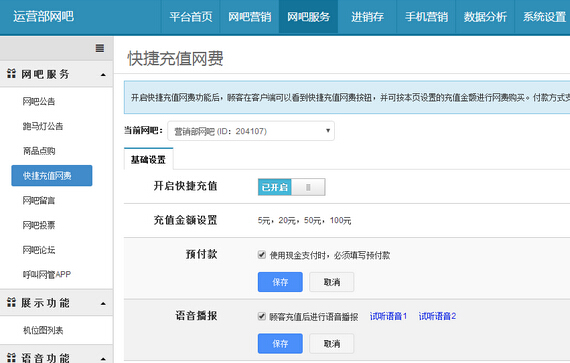
Task: Collapse the 网吧服务 sidebar section arrow
Action: (x=103, y=75)
